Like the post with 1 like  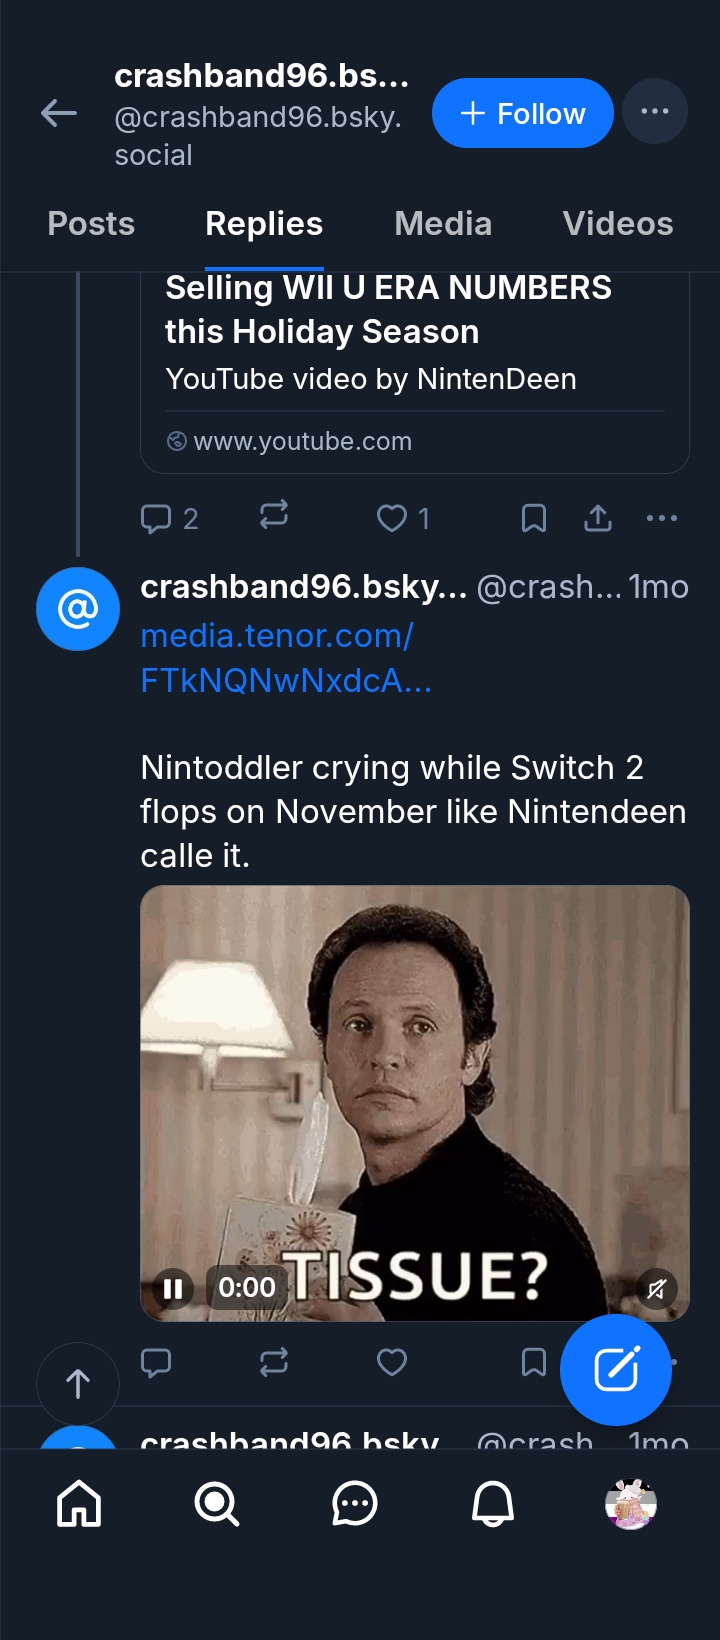(x=392, y=518)
